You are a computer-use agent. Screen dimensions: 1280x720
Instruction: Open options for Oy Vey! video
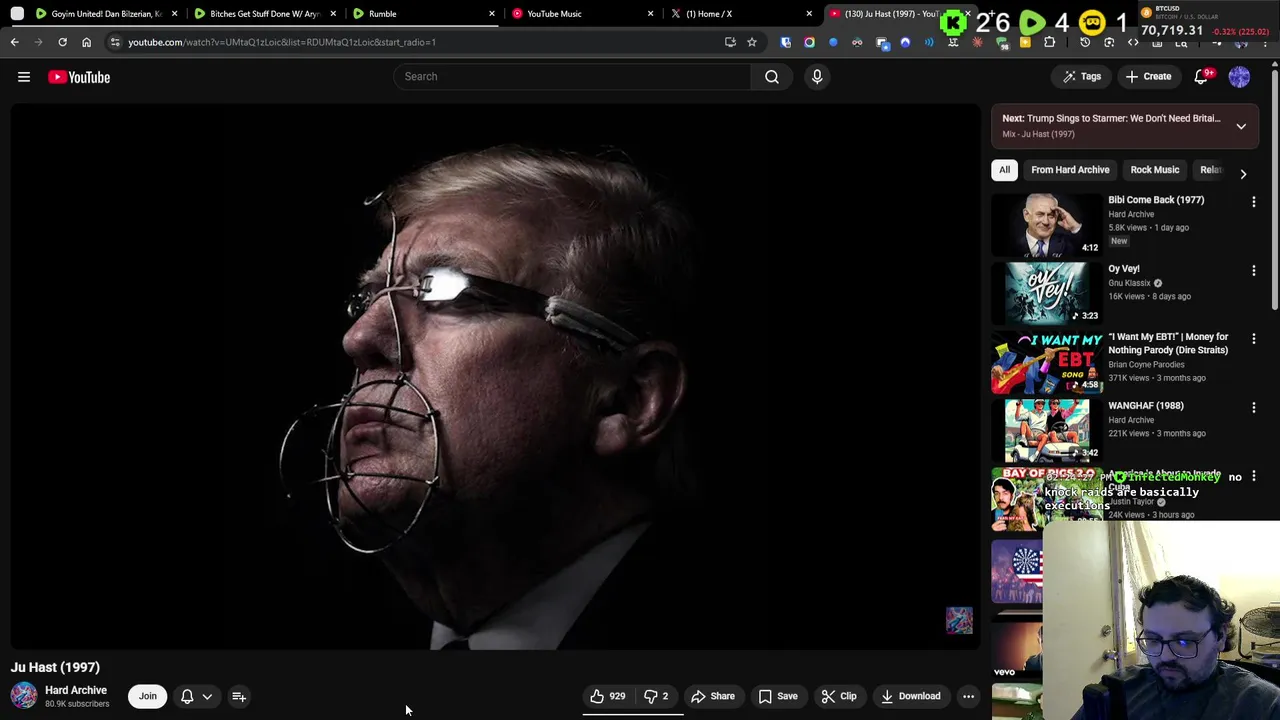[1254, 271]
